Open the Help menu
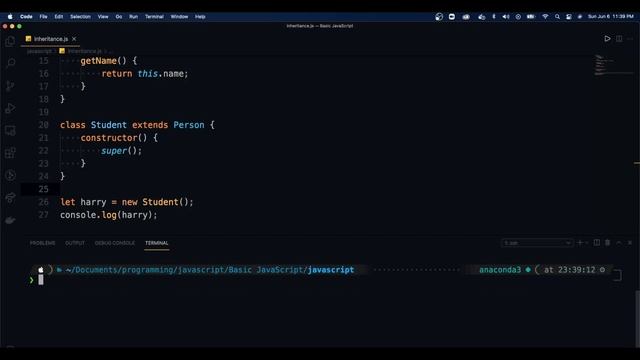This screenshot has height=360, width=640. tap(200, 17)
